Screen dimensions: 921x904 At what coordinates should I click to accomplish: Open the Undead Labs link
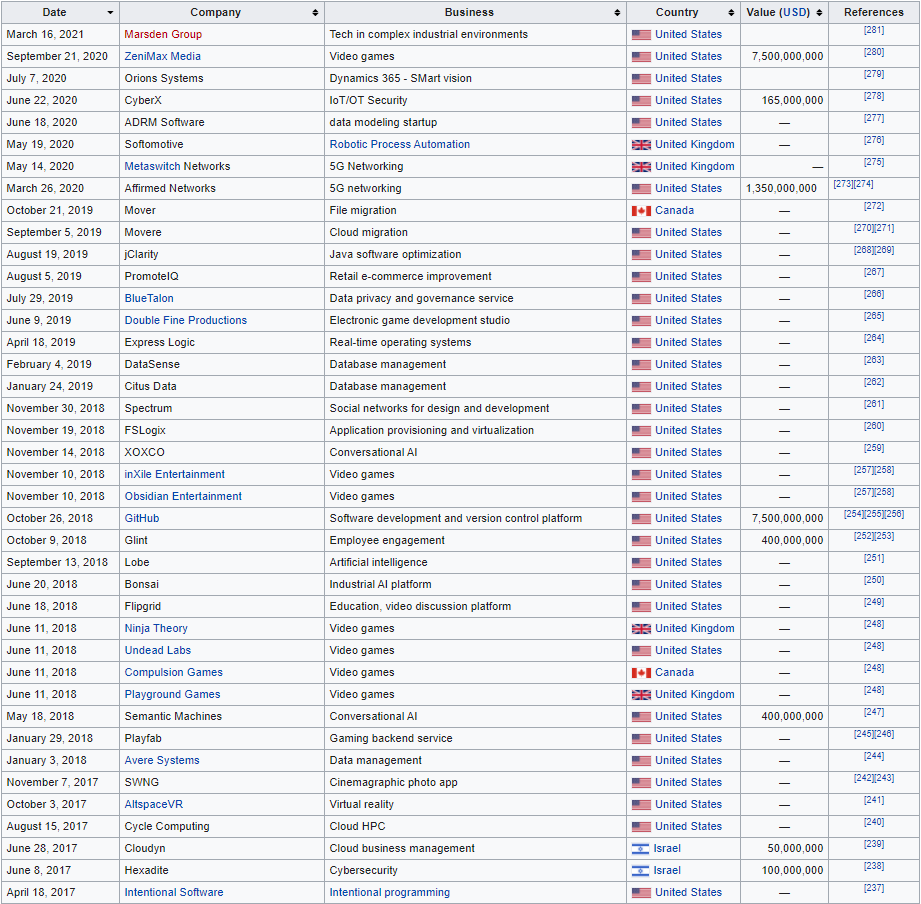pos(157,650)
